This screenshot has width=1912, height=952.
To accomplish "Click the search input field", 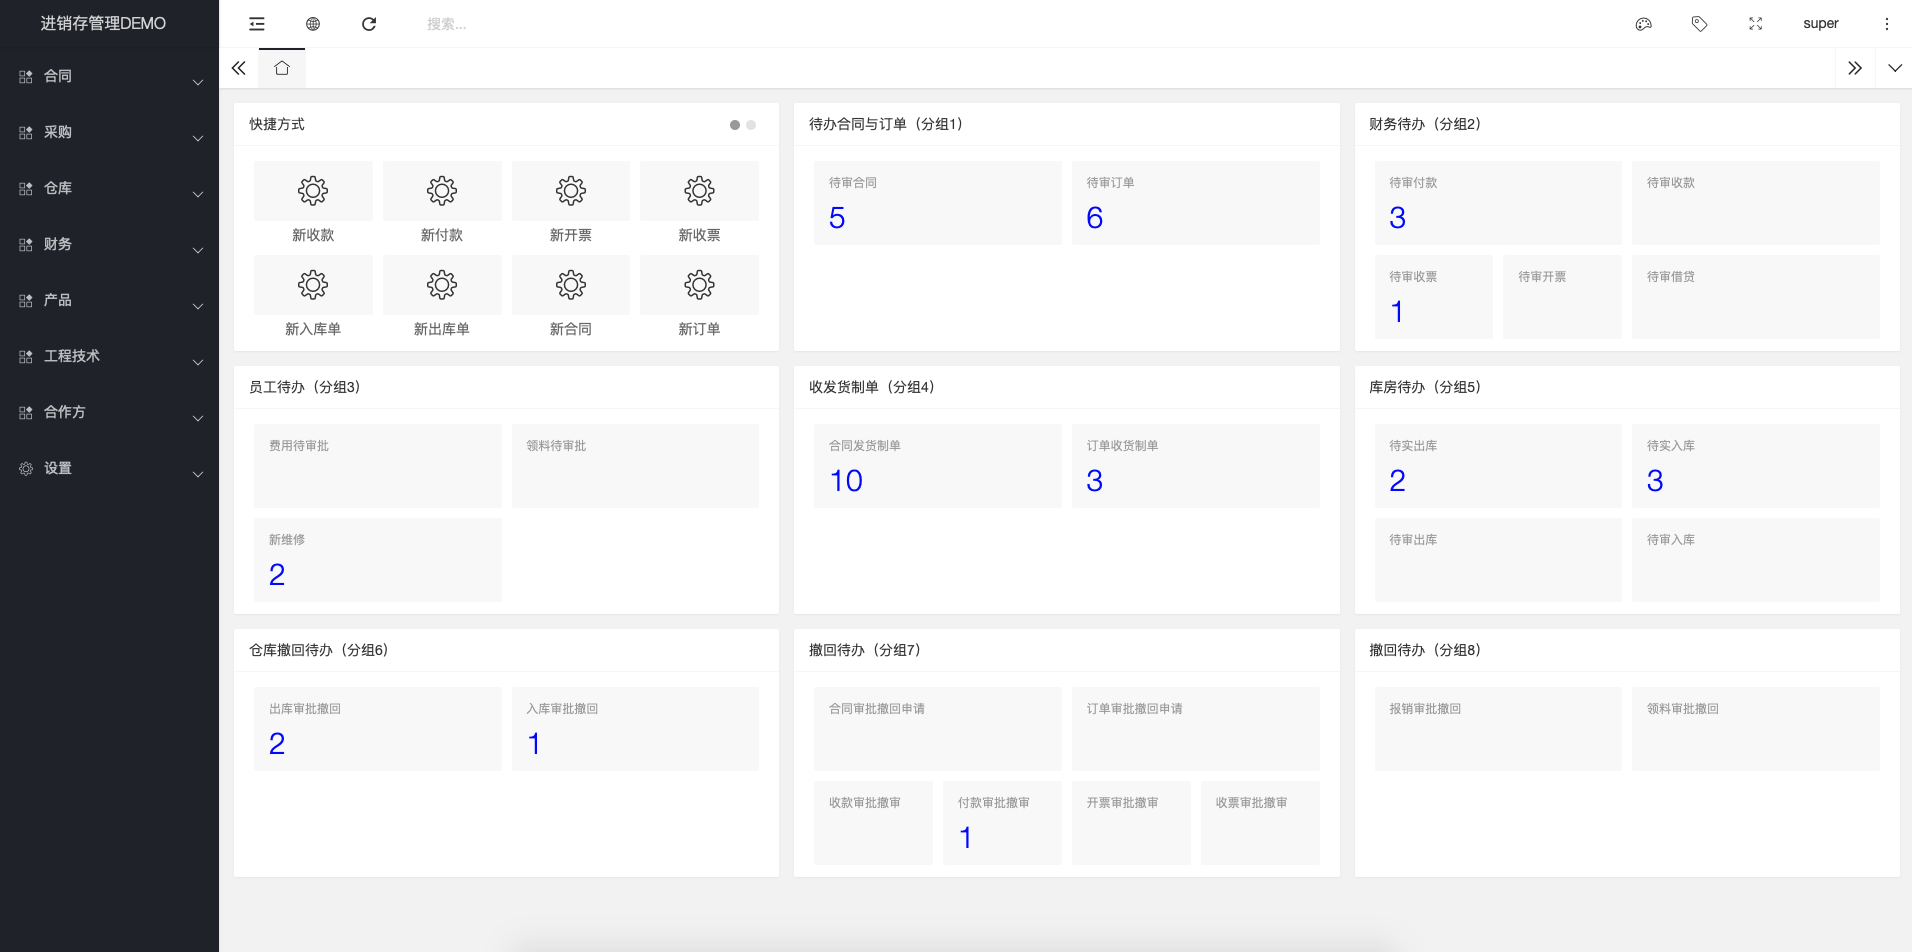I will click(x=520, y=24).
